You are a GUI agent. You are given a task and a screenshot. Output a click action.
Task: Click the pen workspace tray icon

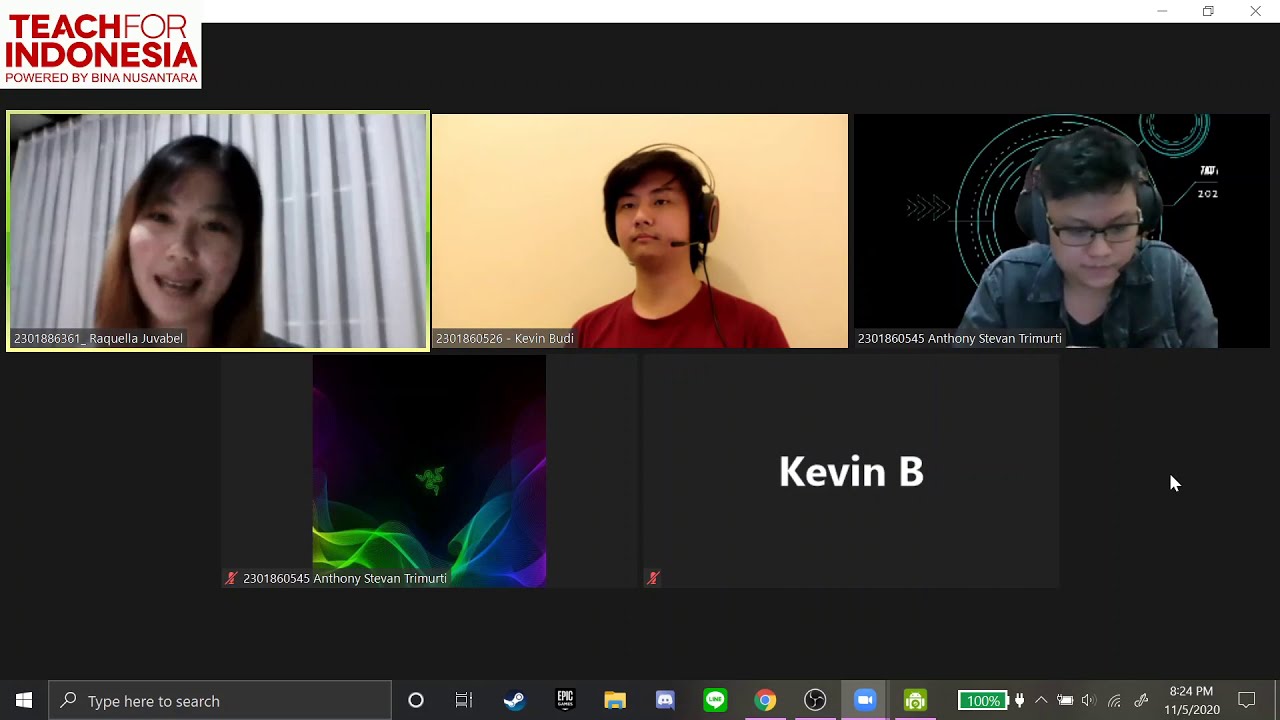tap(1141, 701)
